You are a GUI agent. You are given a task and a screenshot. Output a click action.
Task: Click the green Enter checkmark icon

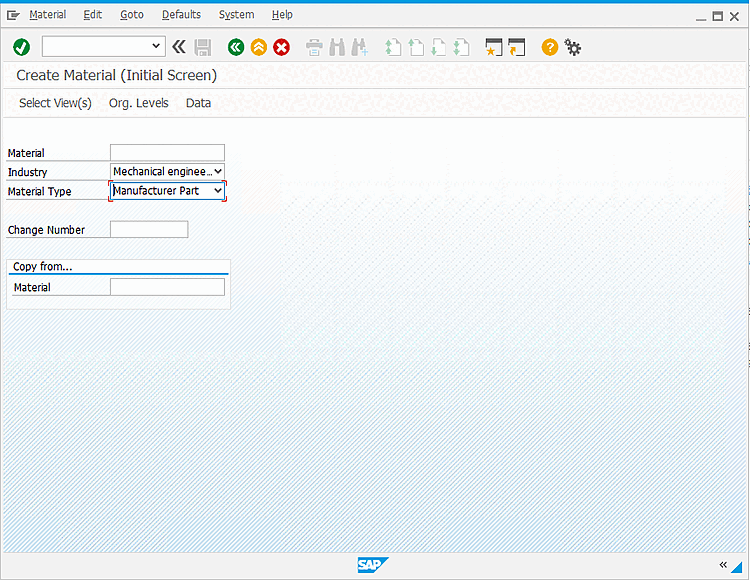[x=22, y=47]
